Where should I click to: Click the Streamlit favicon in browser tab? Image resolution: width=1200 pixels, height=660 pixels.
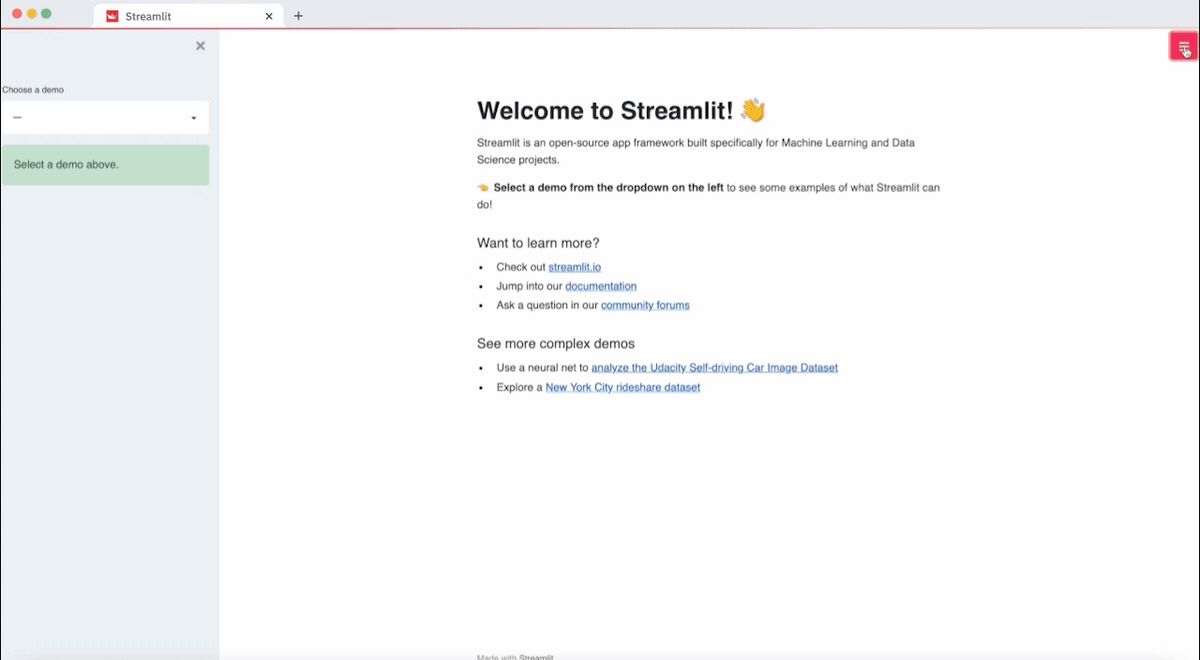(111, 16)
